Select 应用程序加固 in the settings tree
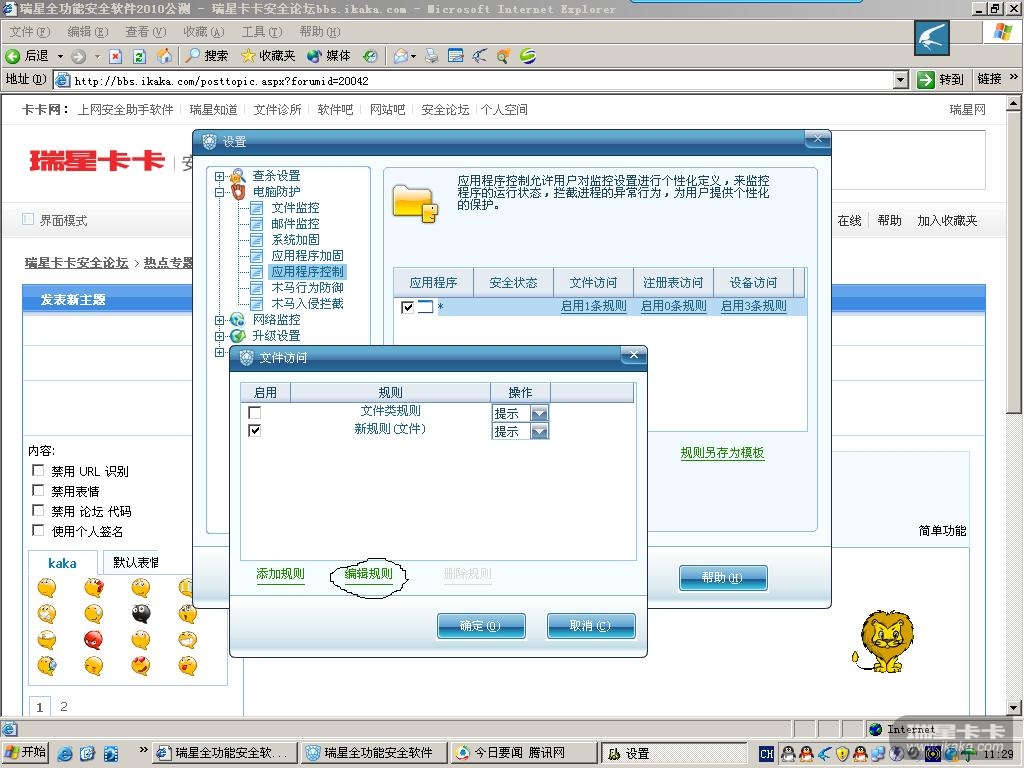Viewport: 1024px width, 768px height. tap(307, 255)
